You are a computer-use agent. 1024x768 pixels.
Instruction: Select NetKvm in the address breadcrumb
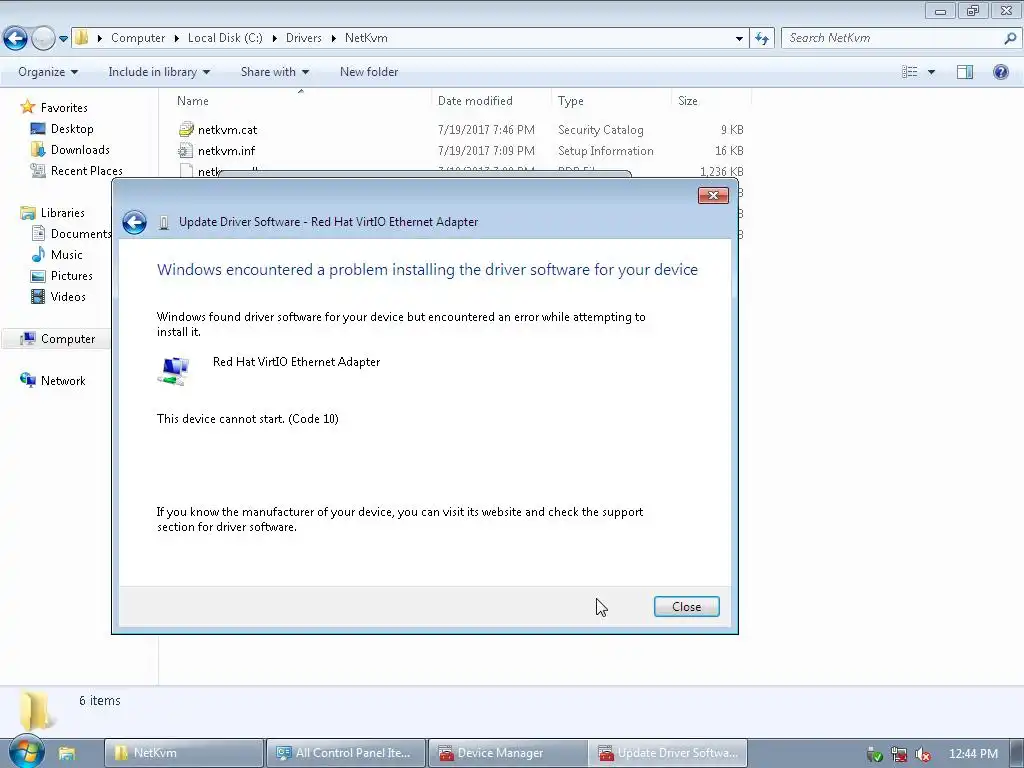(366, 38)
